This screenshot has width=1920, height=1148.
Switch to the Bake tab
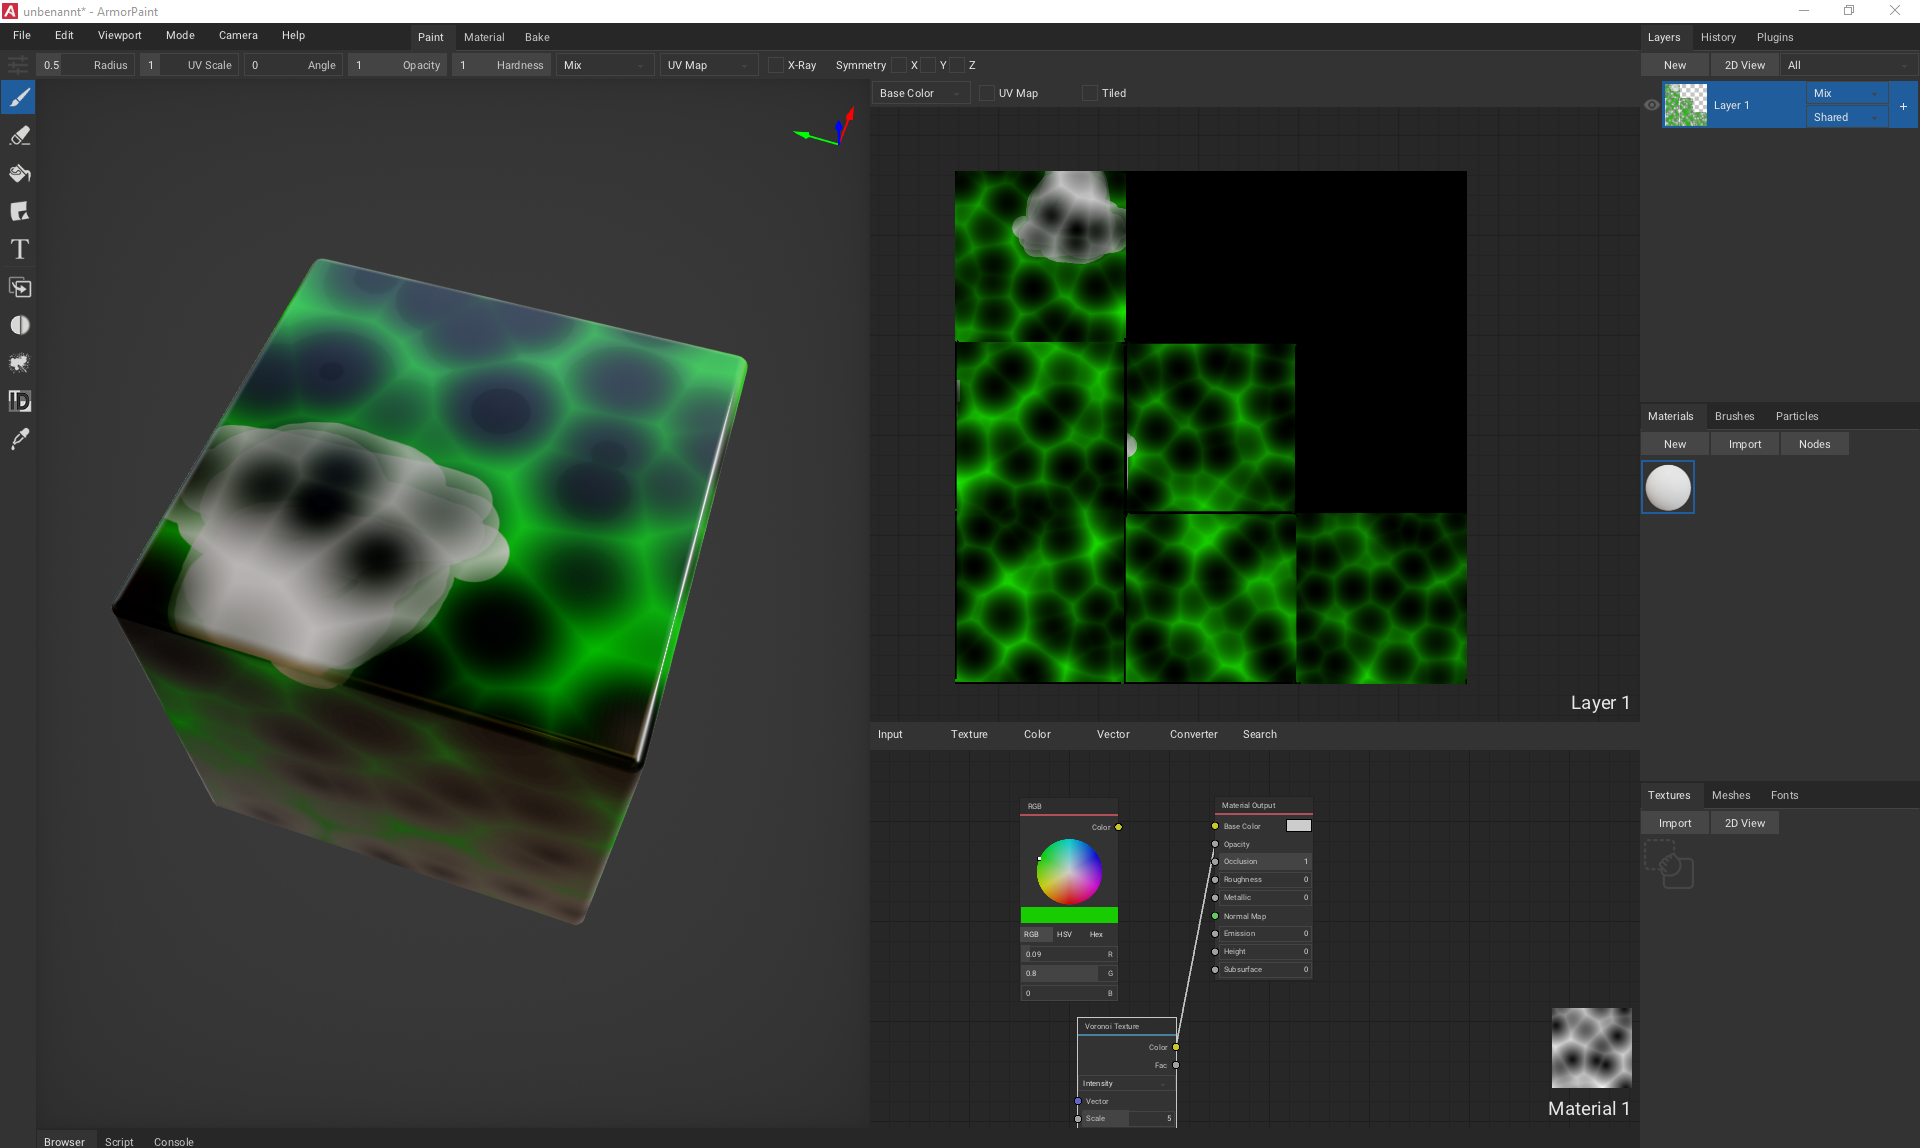click(x=537, y=37)
